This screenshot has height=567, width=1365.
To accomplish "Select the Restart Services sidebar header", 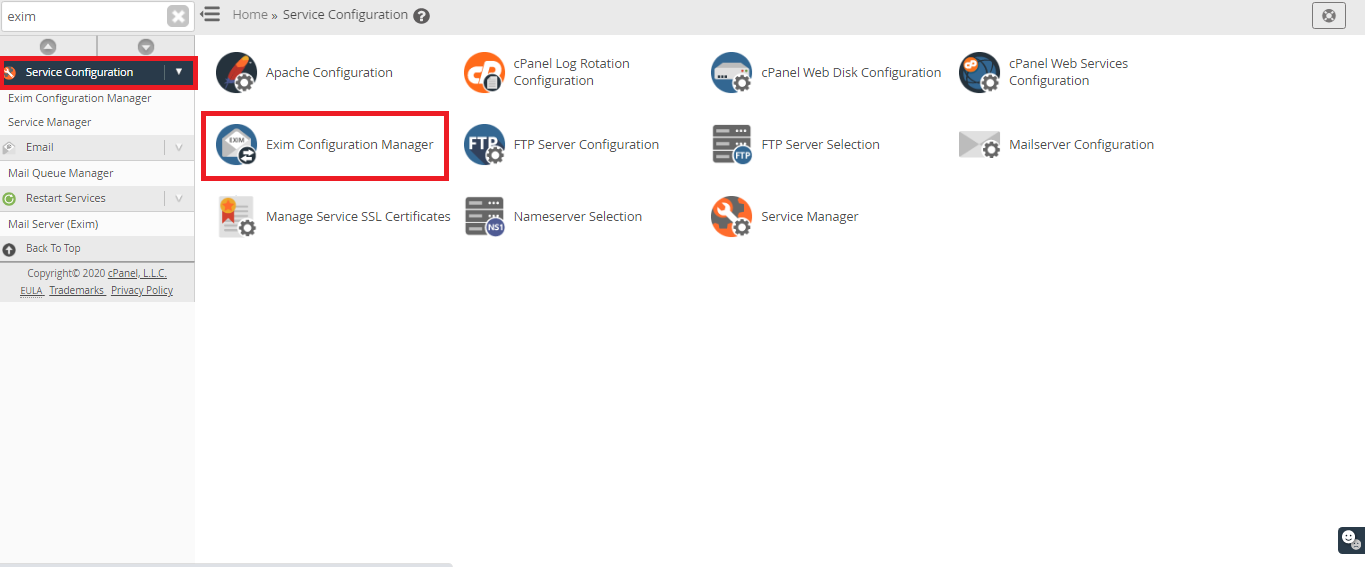I will pyautogui.click(x=97, y=198).
